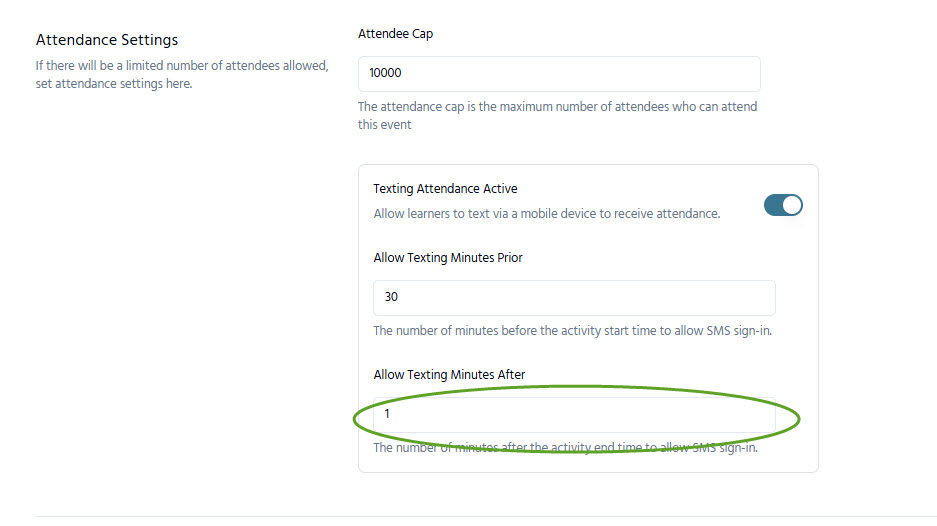Click the number 30 in the Minutes Prior field
The height and width of the screenshot is (526, 937).
pyautogui.click(x=391, y=298)
